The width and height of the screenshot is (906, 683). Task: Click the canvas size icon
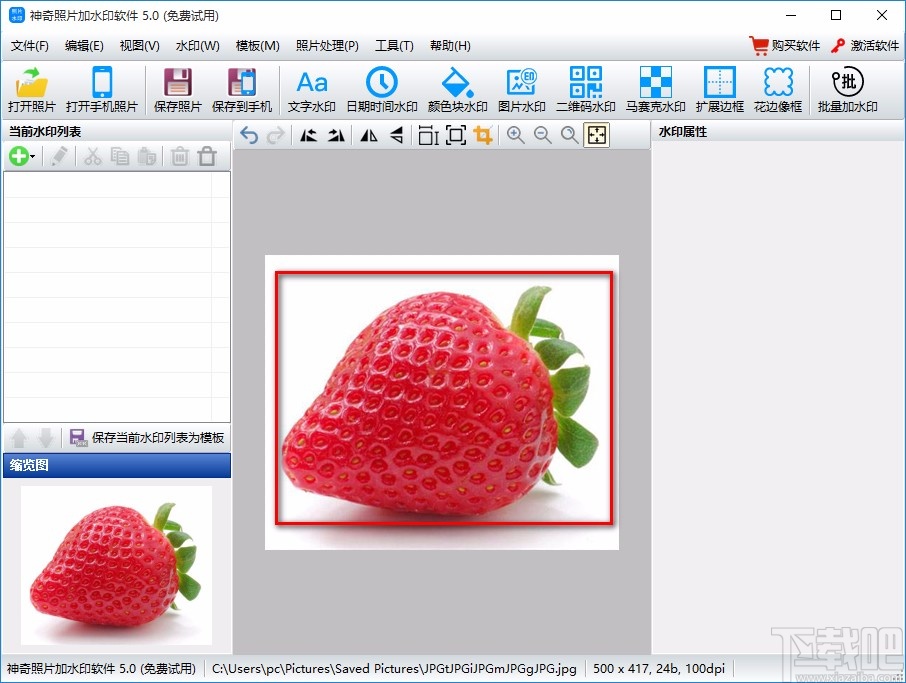(456, 136)
